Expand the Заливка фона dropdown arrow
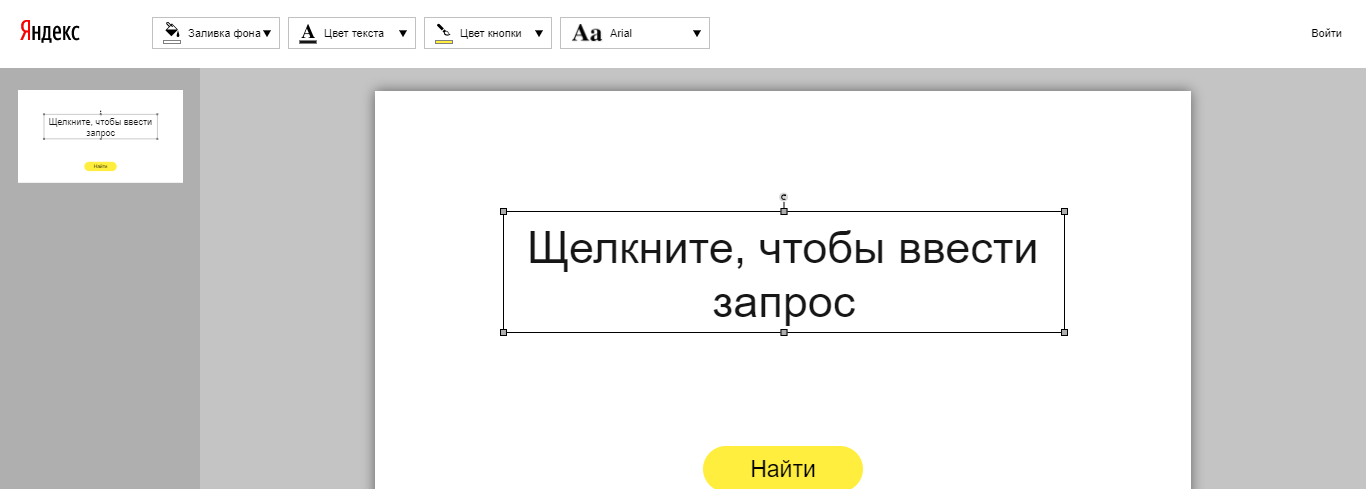Image resolution: width=1366 pixels, height=489 pixels. point(267,33)
